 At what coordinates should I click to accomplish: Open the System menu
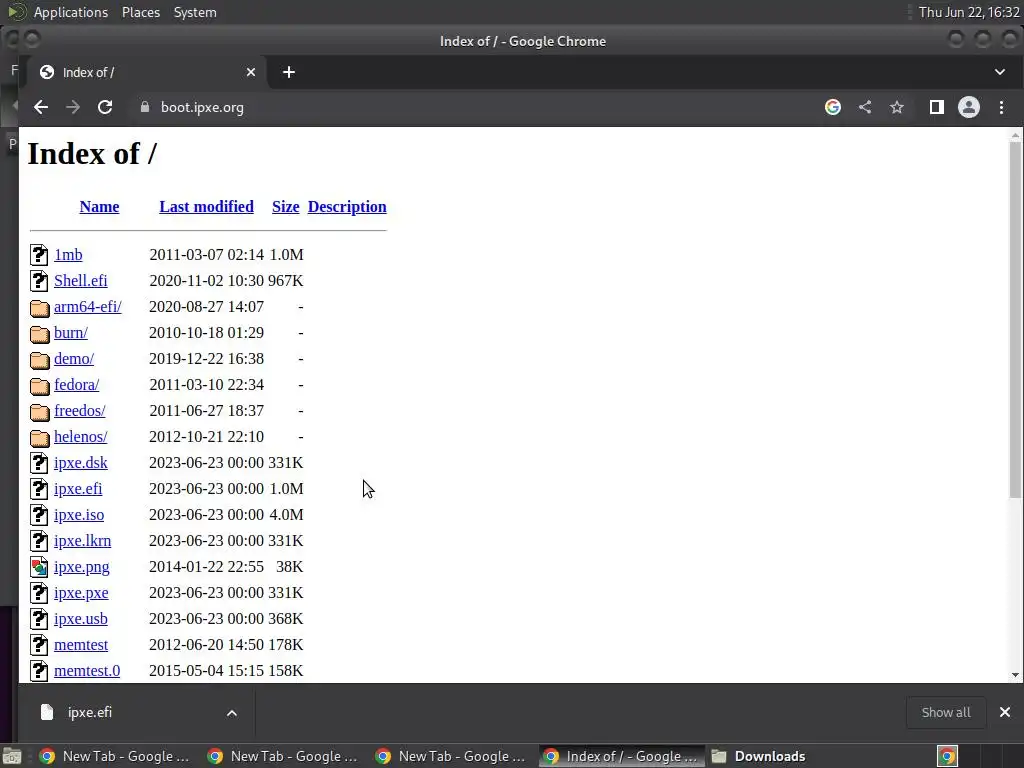(x=195, y=12)
